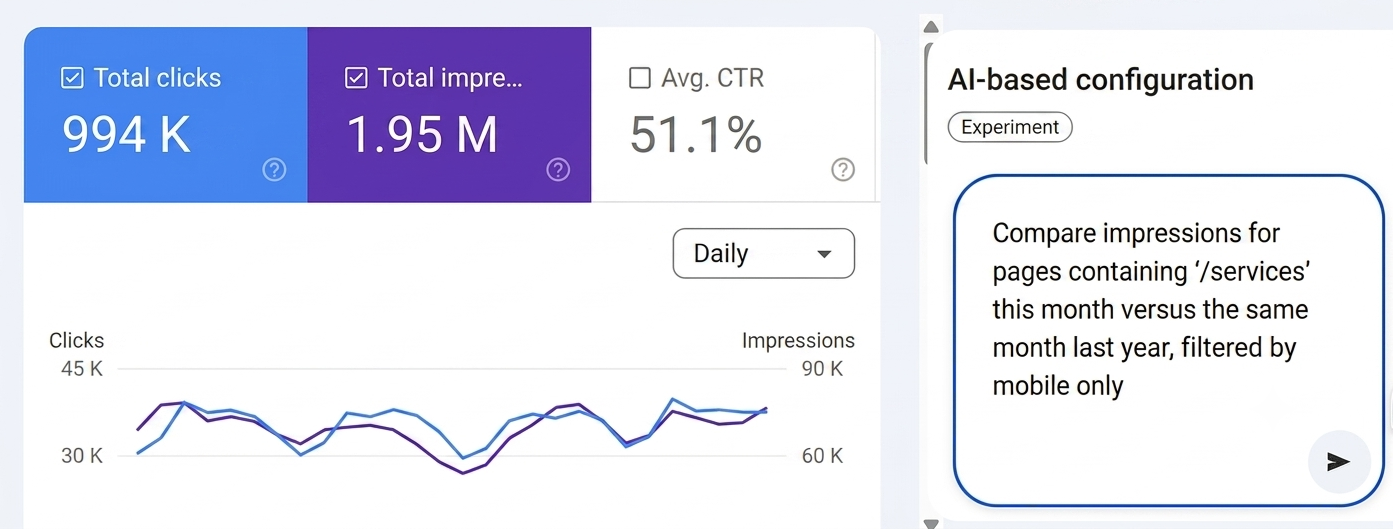
Task: Click the Impressions axis label
Action: coord(798,340)
